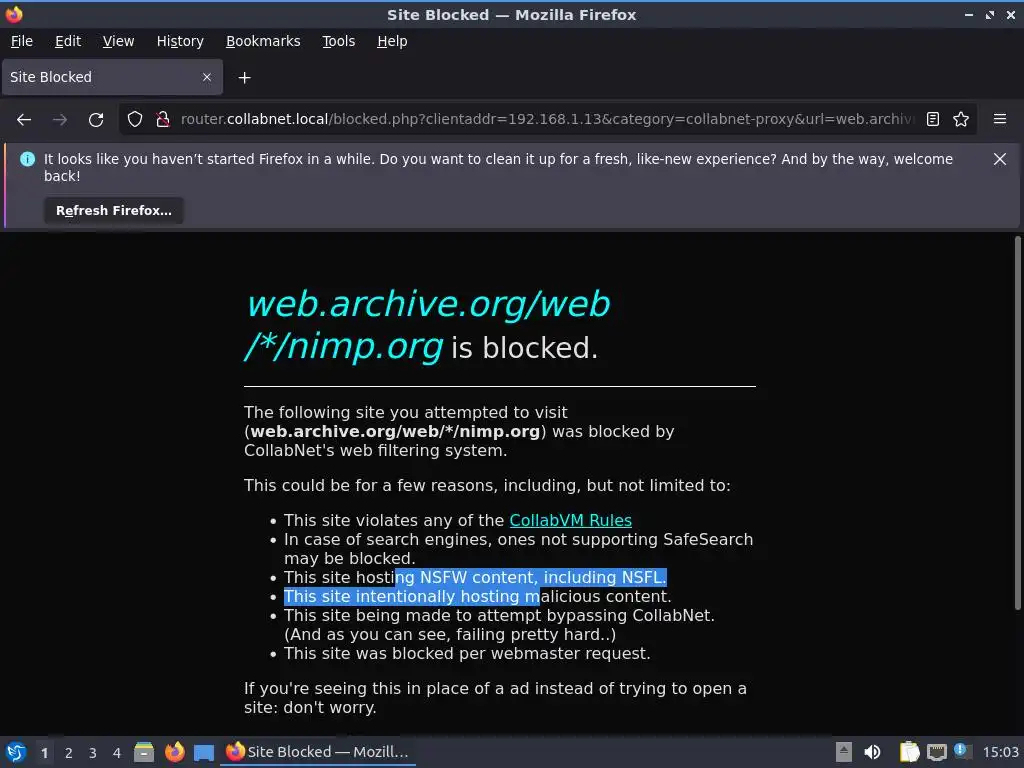Click the 15:03 clock
Image resolution: width=1024 pixels, height=768 pixels.
pyautogui.click(x=1000, y=752)
